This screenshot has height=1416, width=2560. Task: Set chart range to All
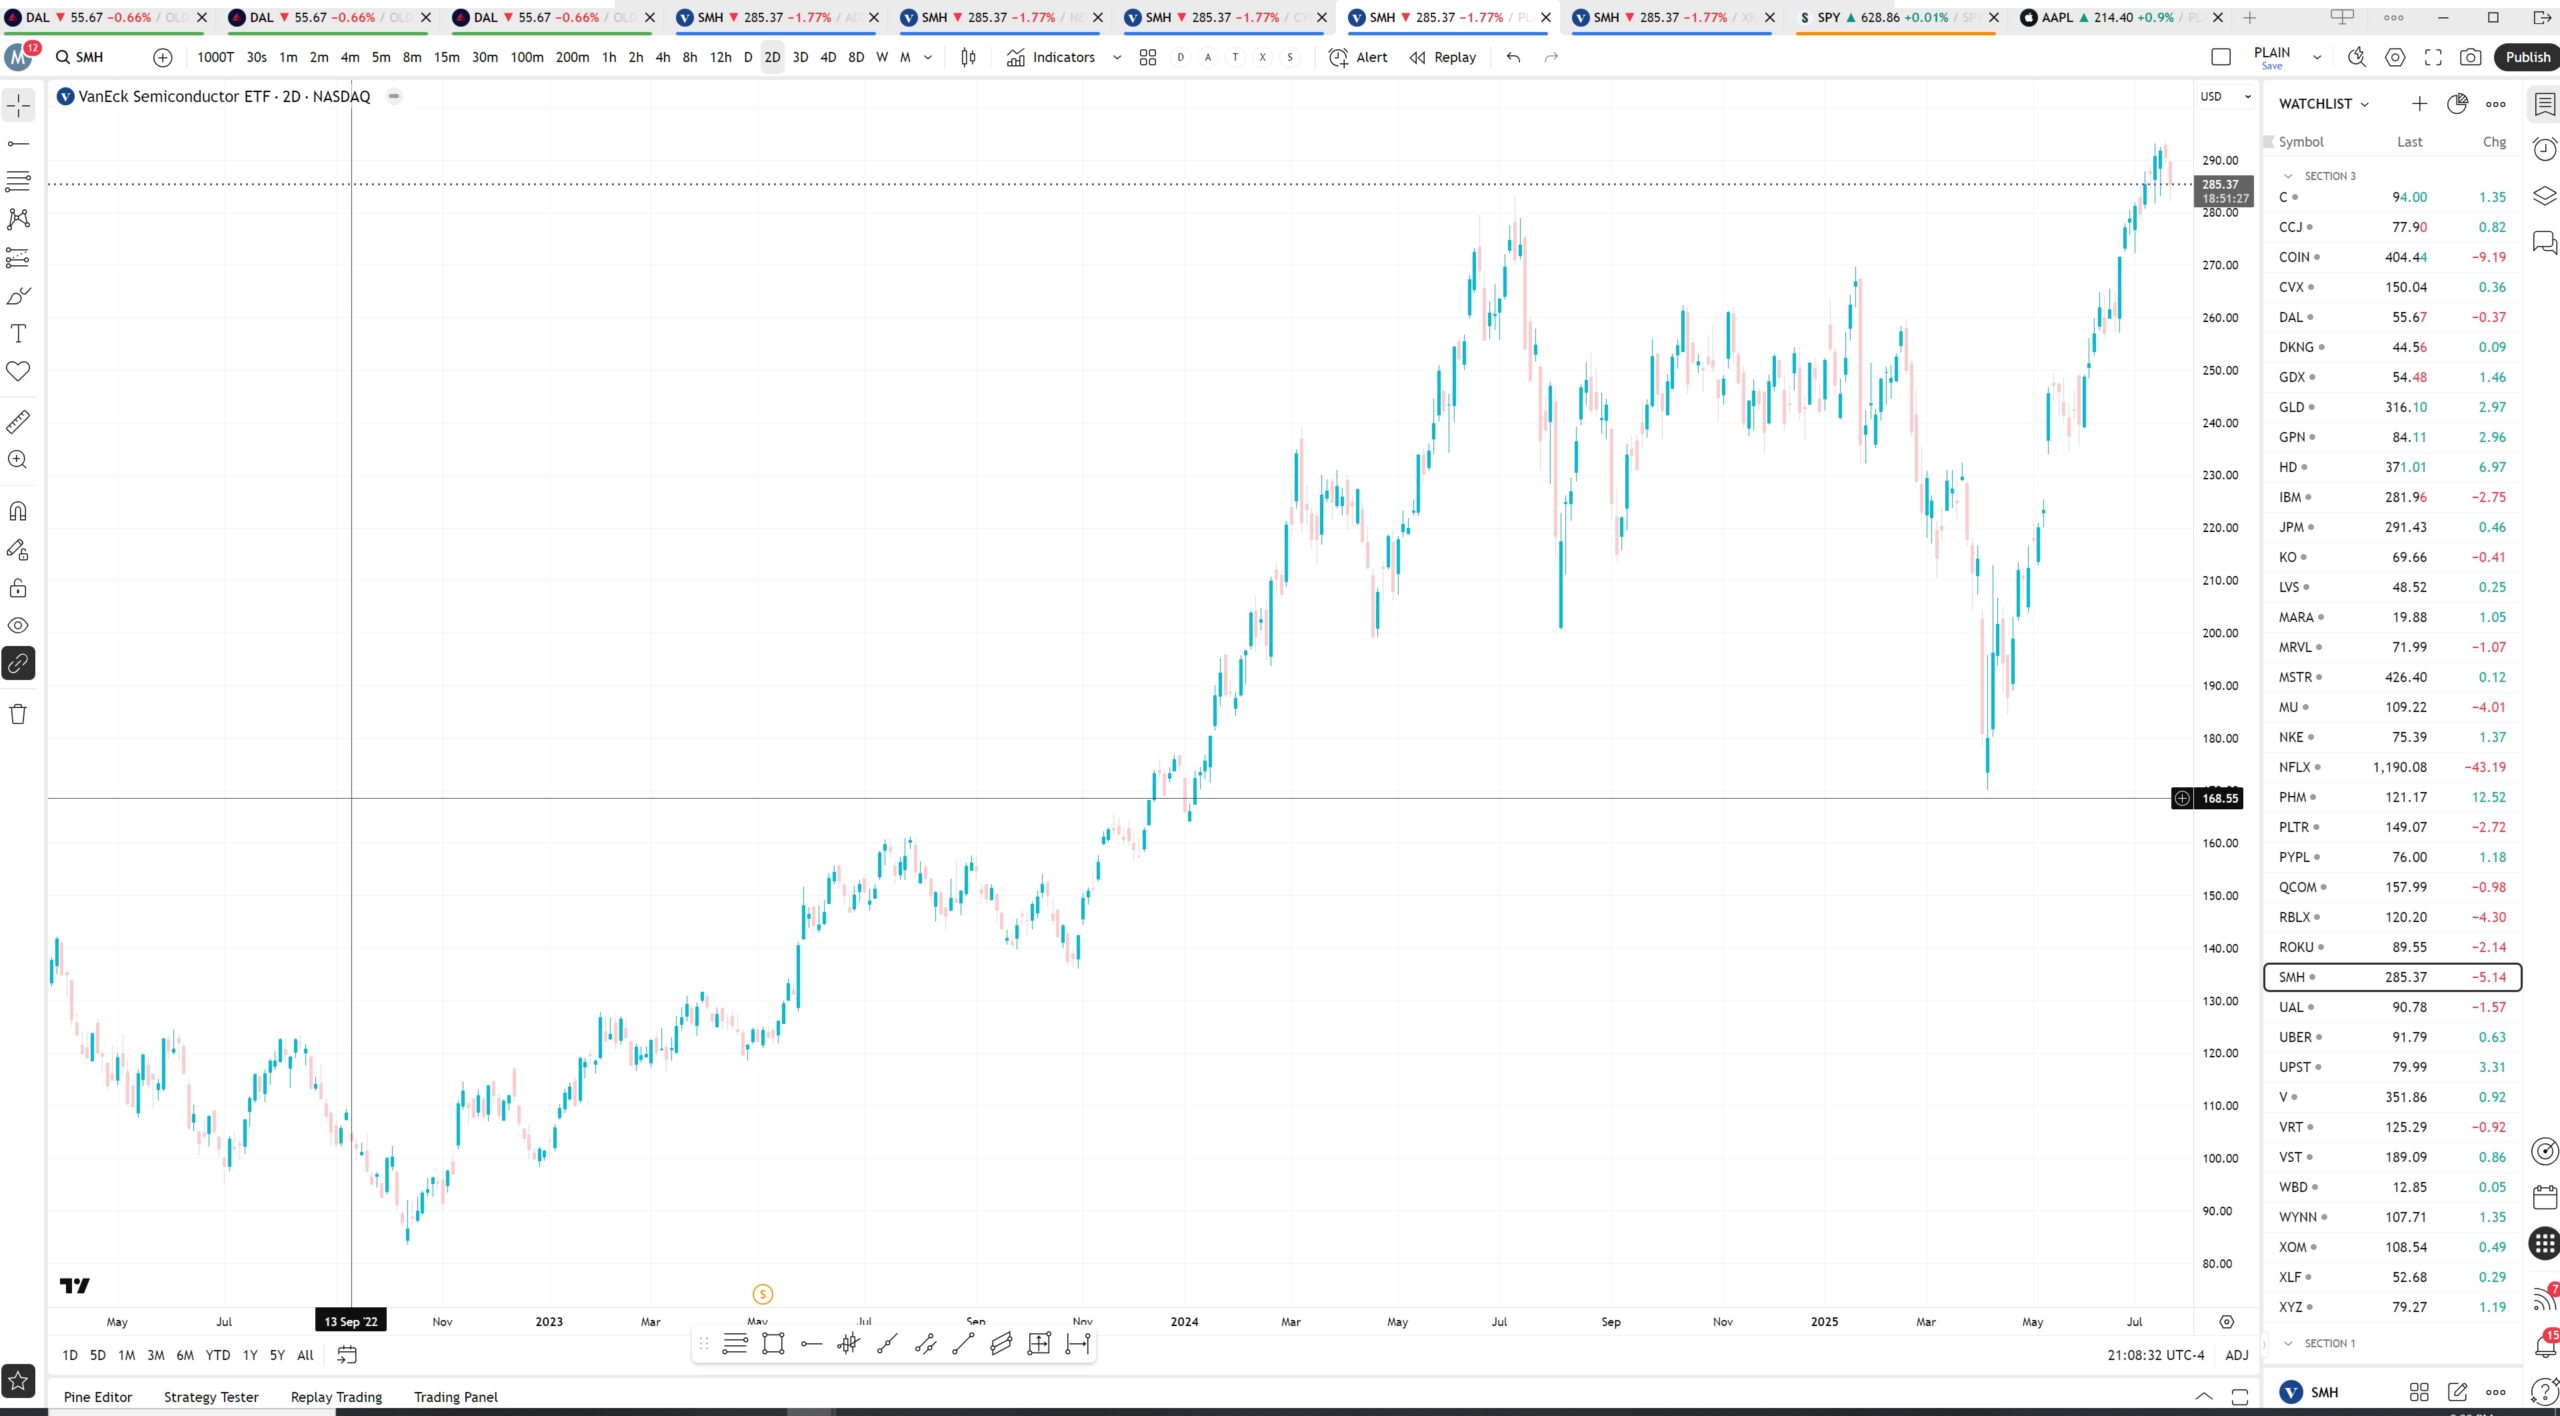305,1355
